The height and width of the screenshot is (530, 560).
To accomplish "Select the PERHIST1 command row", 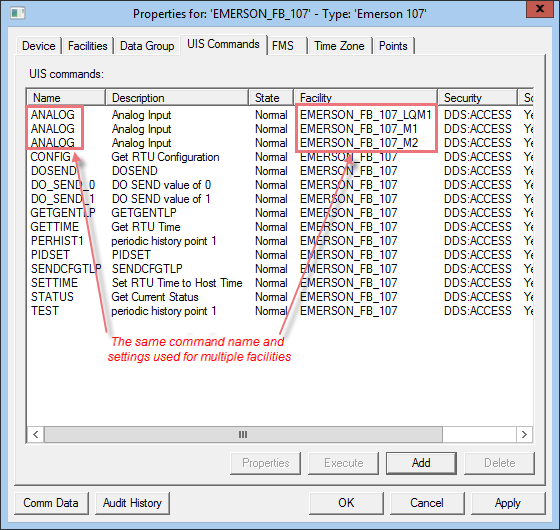I will tap(280, 241).
